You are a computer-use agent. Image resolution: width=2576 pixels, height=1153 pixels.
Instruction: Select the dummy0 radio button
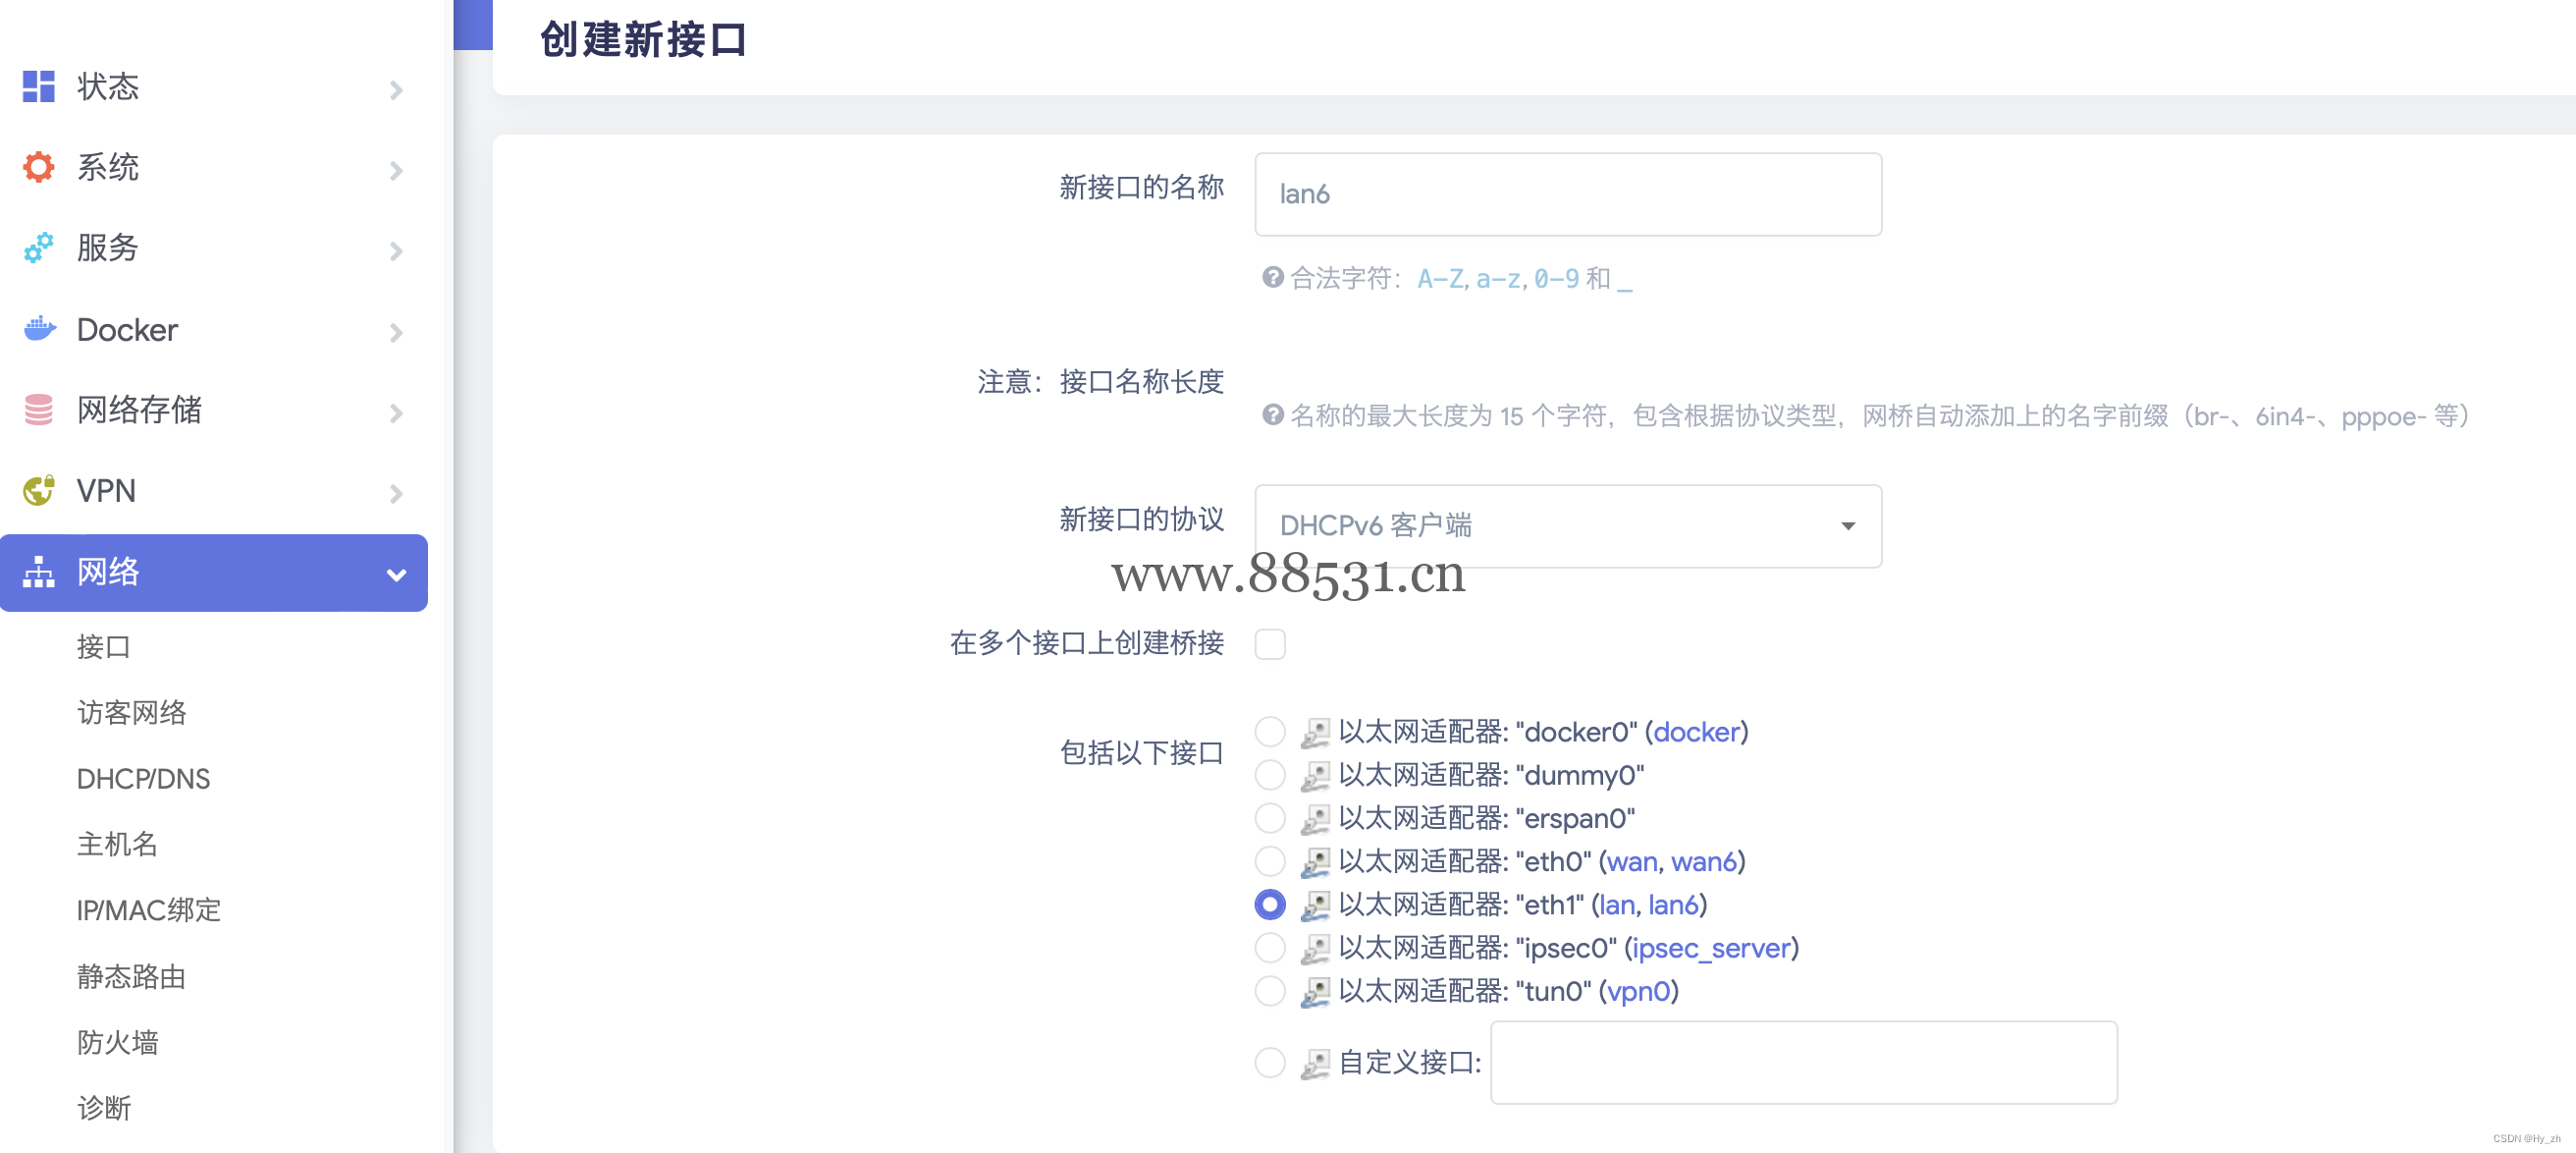point(1270,775)
